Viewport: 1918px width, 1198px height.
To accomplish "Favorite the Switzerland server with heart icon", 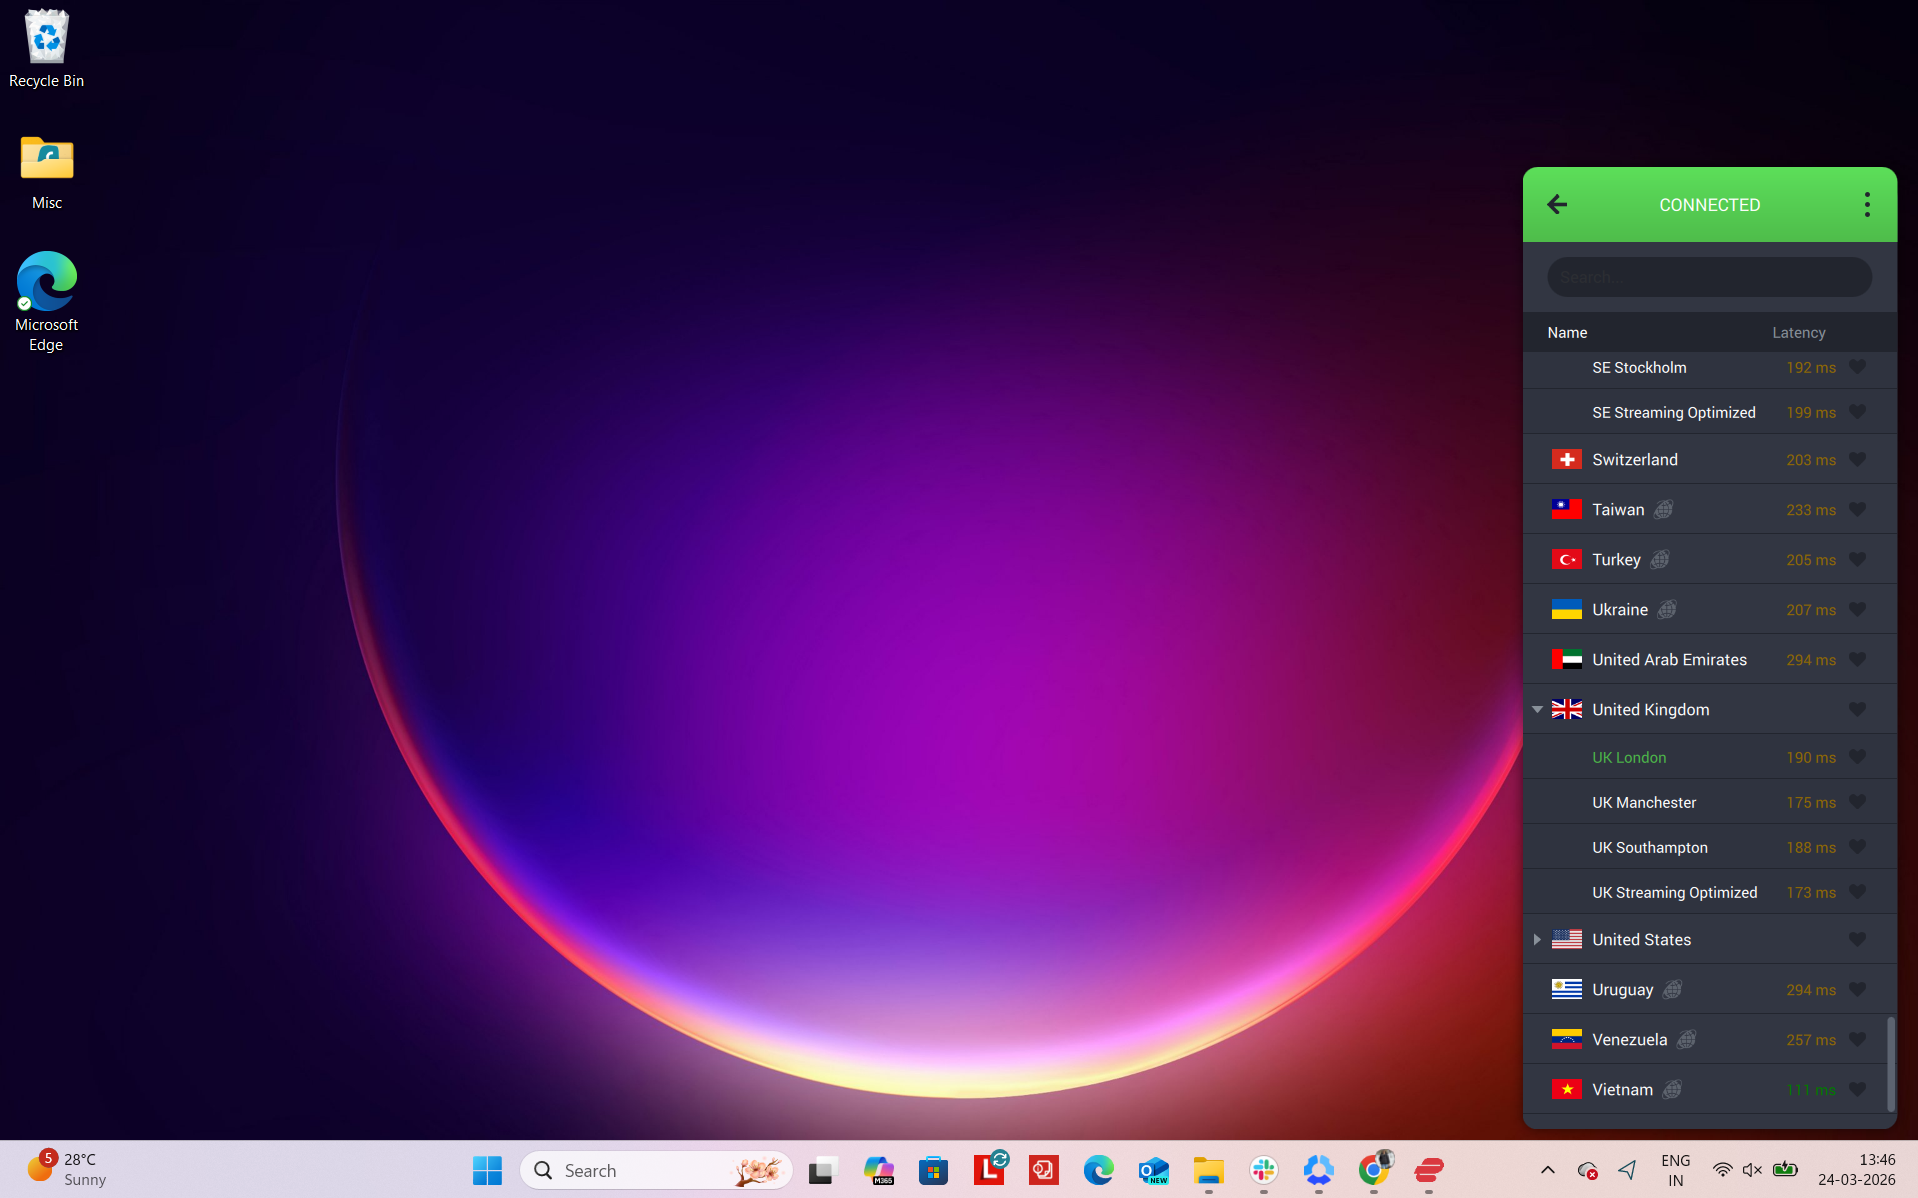I will point(1857,460).
